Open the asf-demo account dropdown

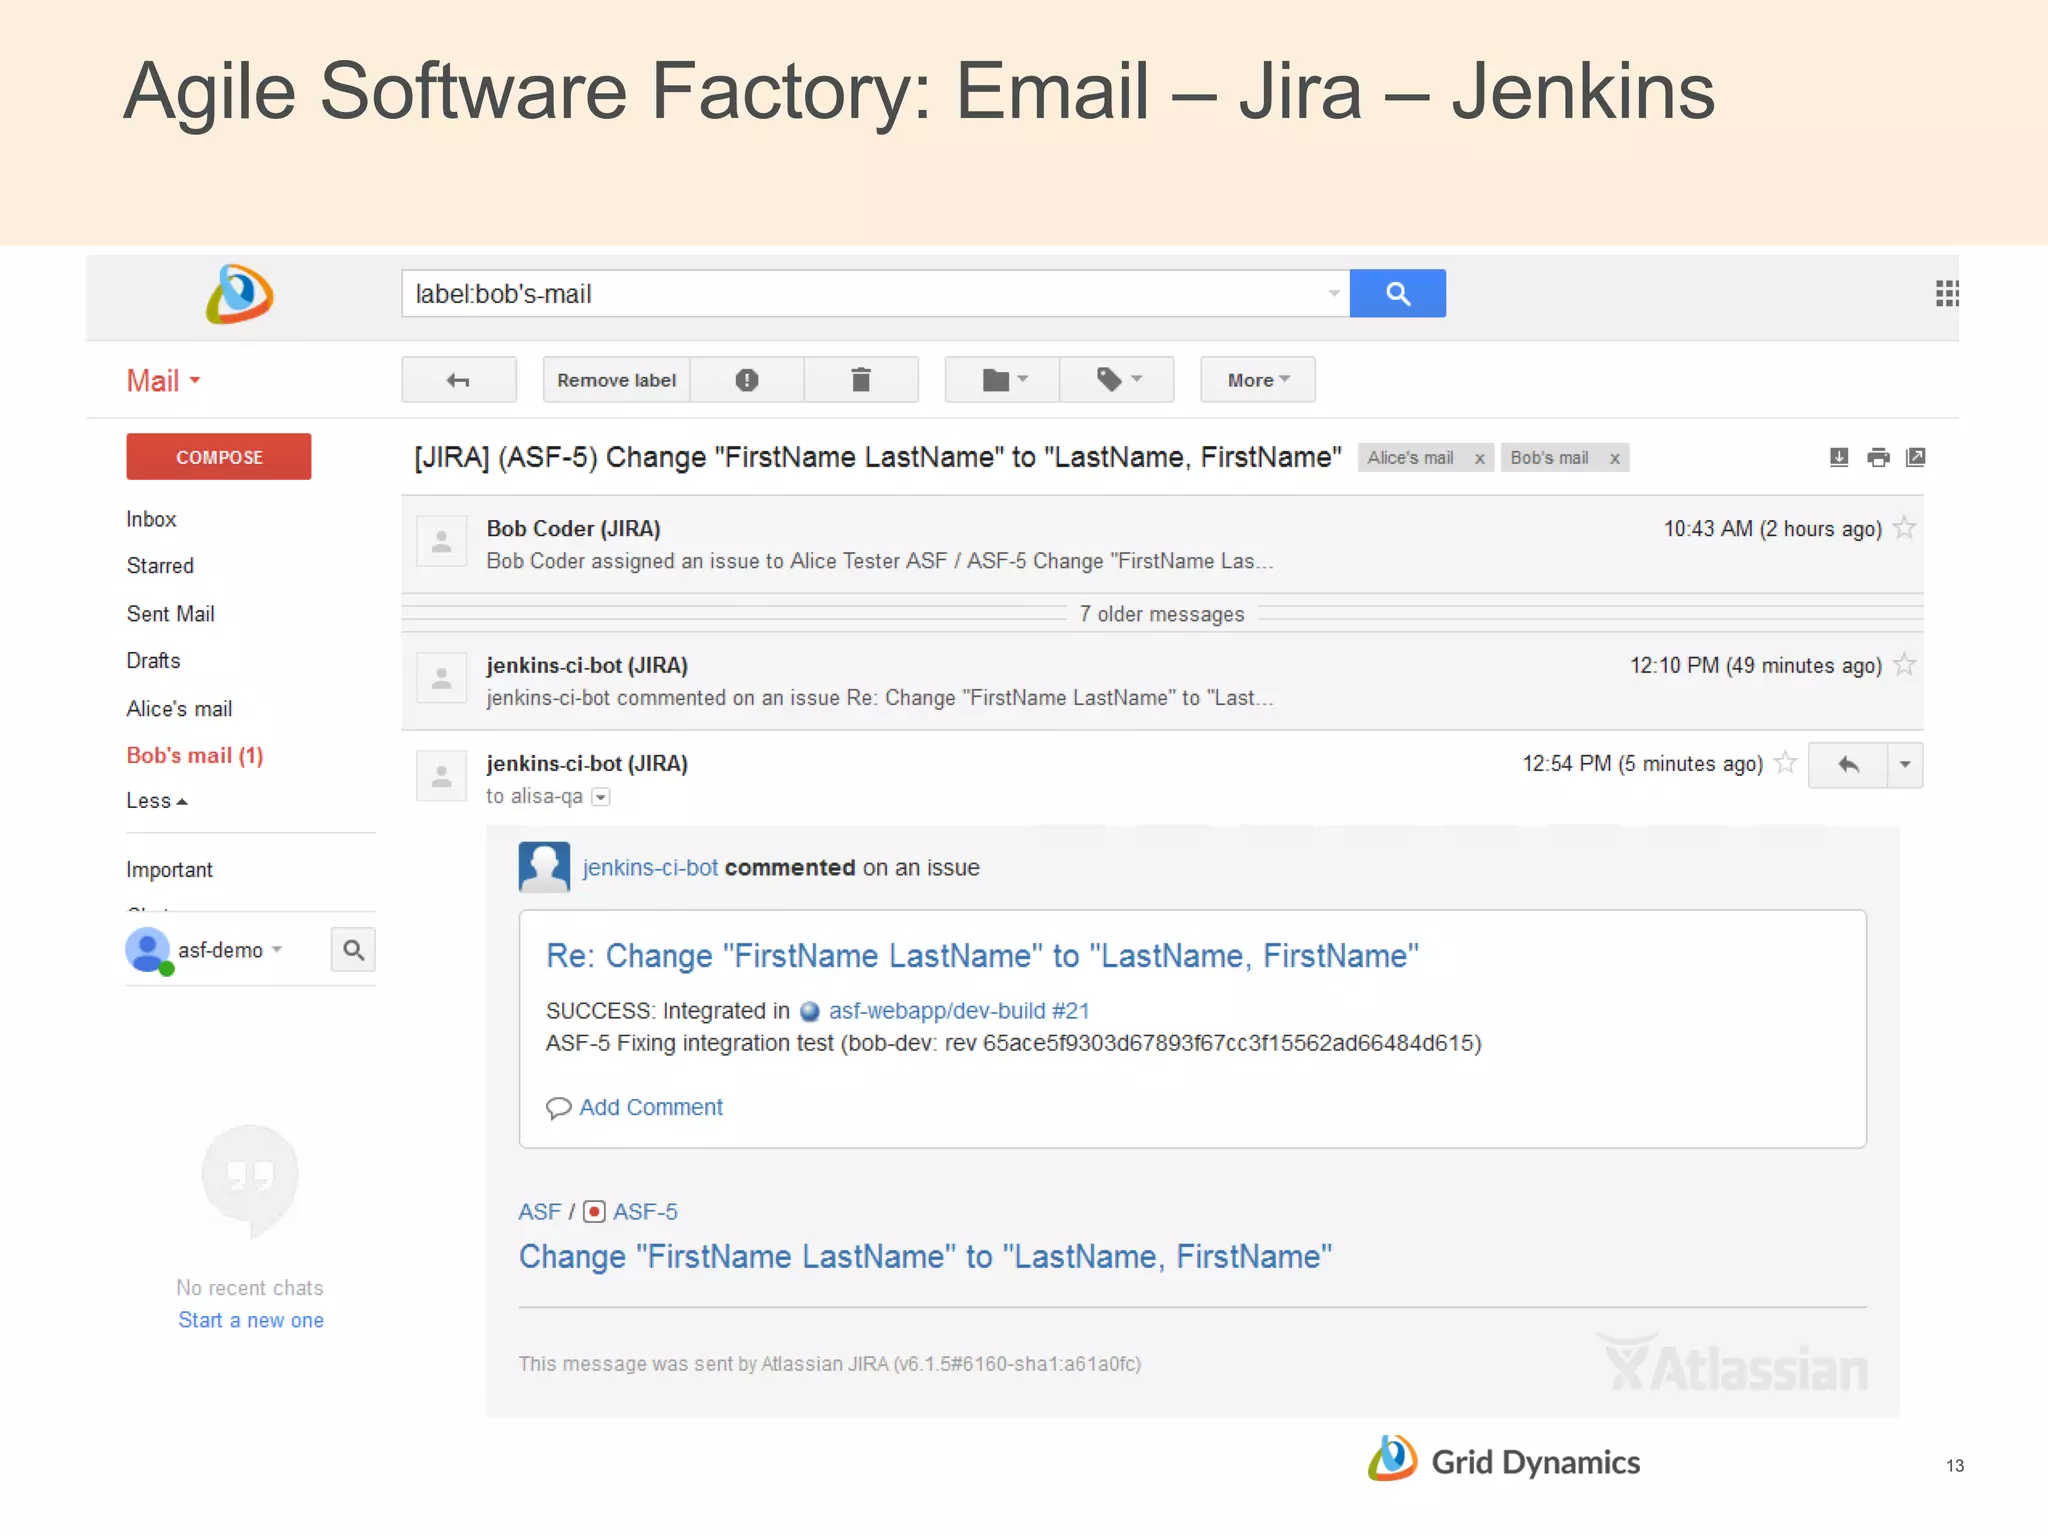click(230, 950)
